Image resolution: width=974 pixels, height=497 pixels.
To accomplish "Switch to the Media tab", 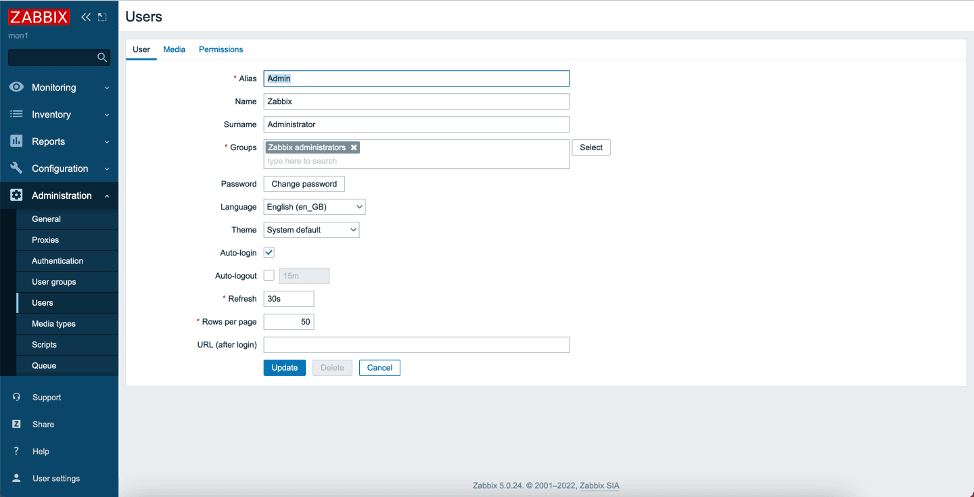I will click(x=175, y=50).
